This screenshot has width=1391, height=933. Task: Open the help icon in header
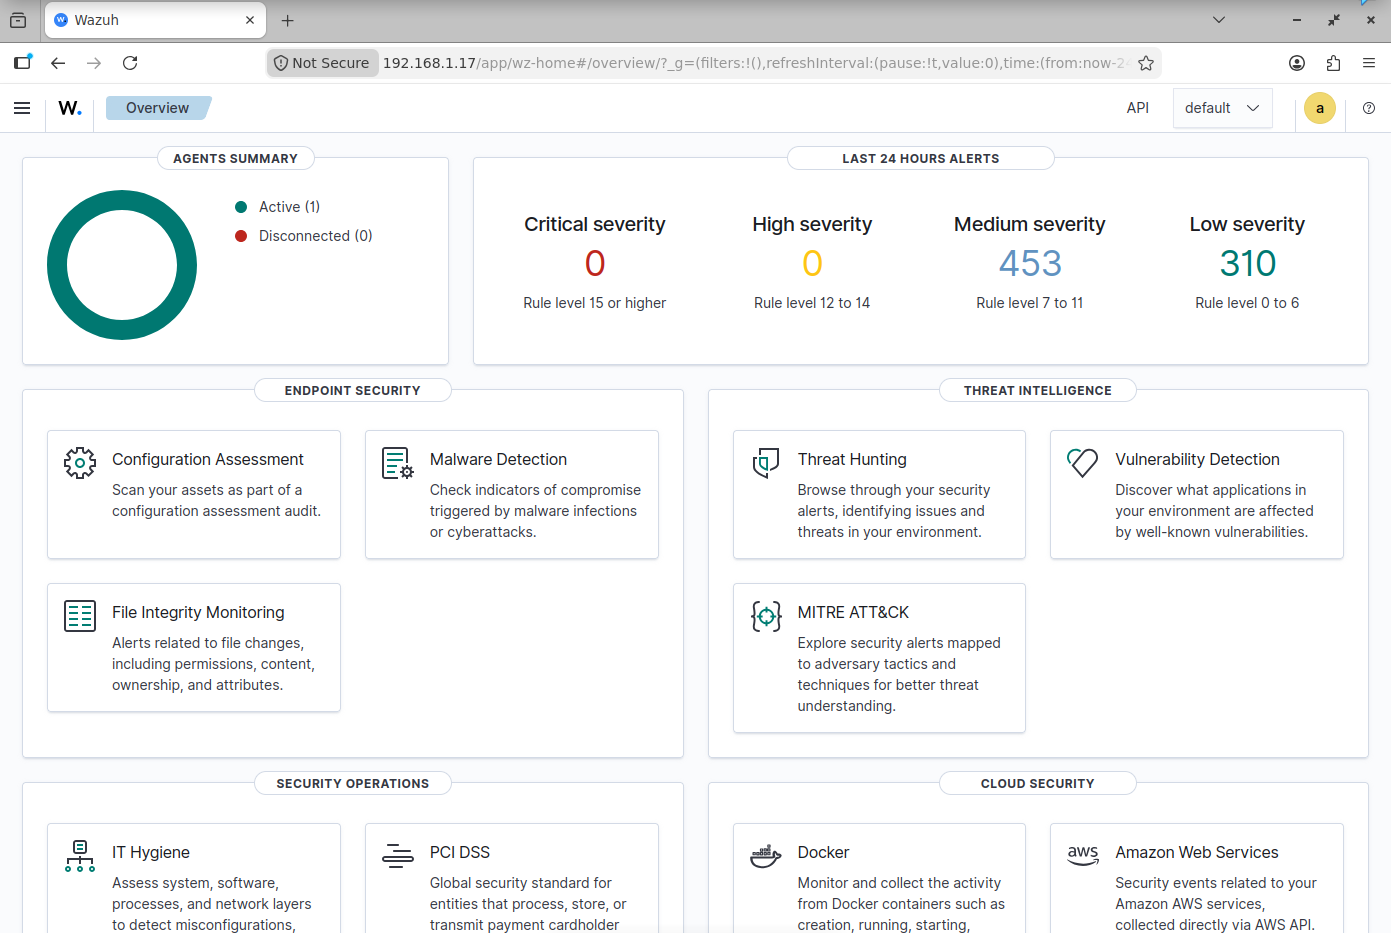pyautogui.click(x=1369, y=108)
